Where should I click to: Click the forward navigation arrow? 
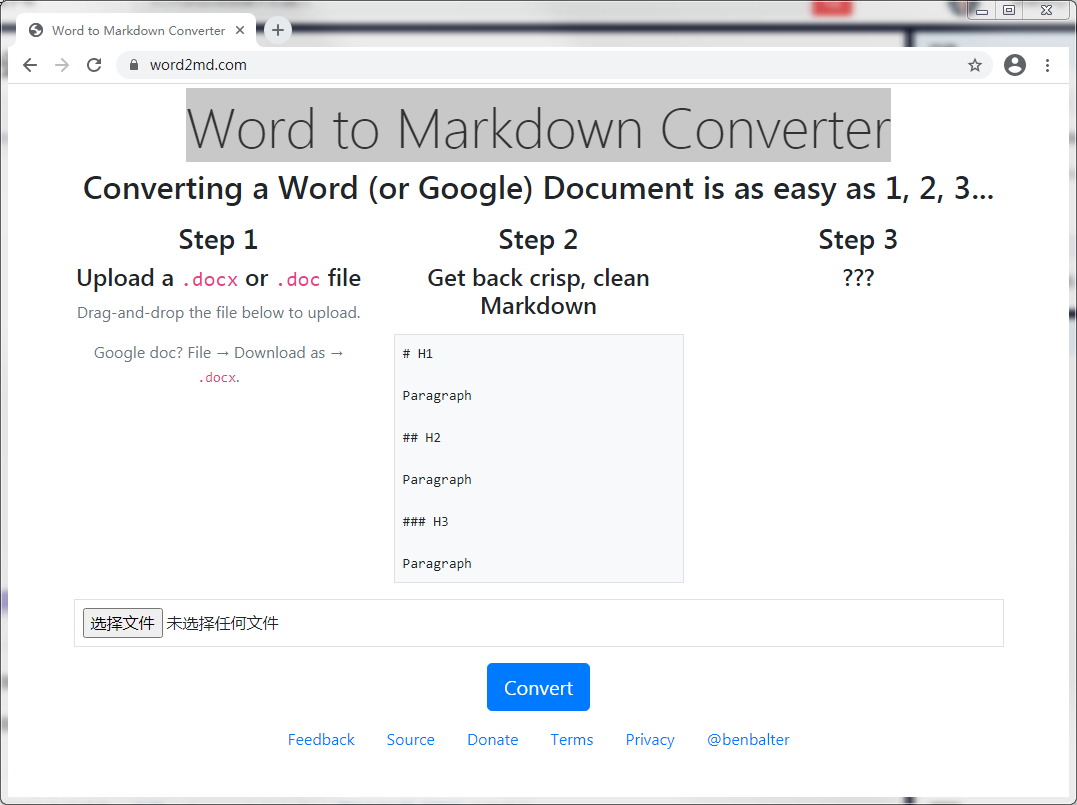tap(62, 64)
